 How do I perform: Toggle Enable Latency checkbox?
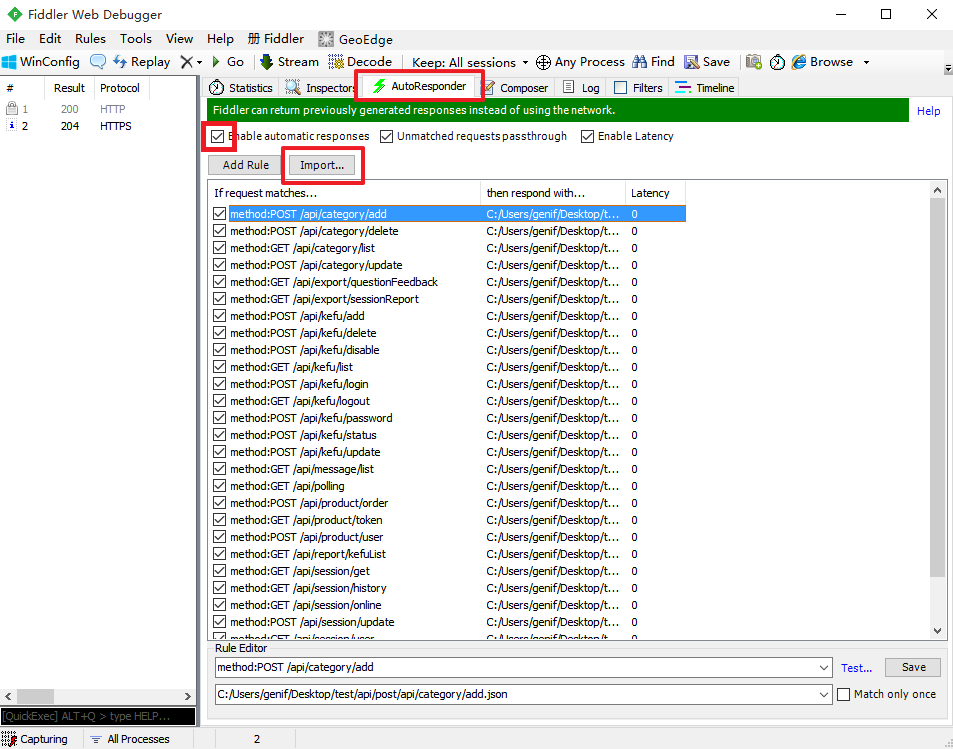(x=587, y=136)
